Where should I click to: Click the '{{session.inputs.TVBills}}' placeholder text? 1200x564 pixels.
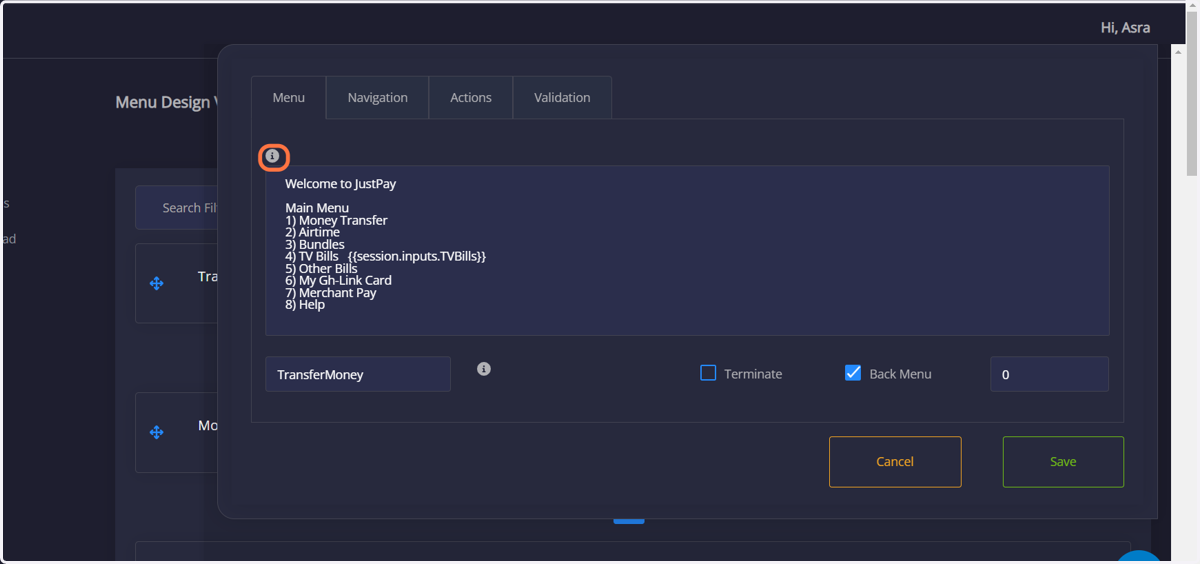[417, 257]
